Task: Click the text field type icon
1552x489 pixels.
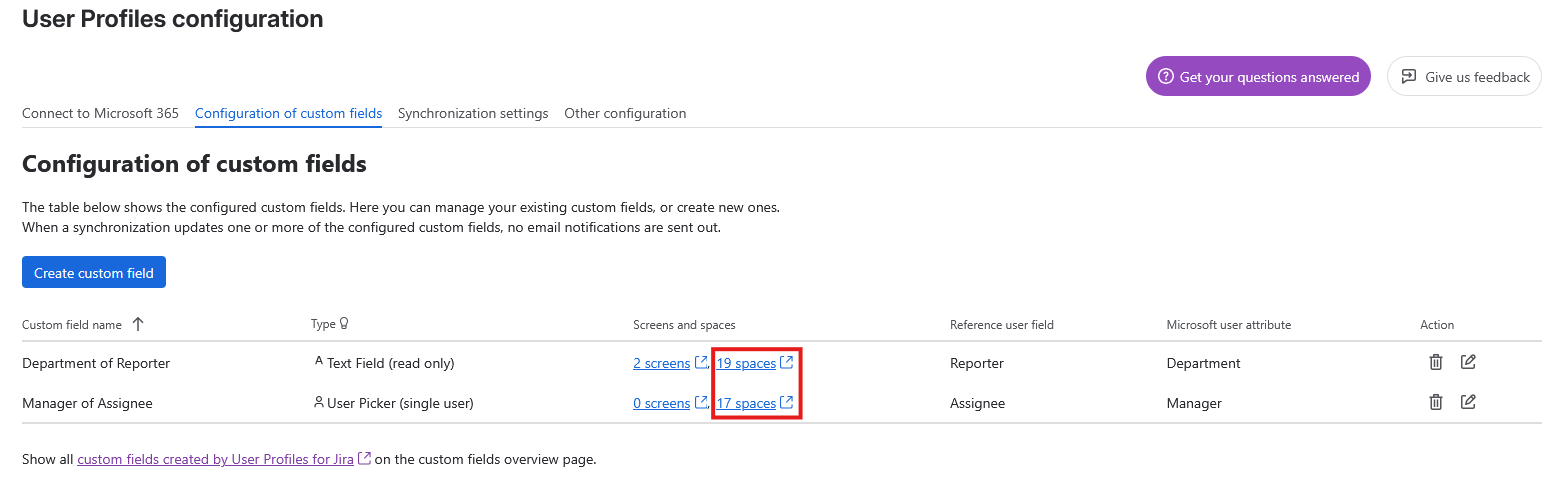Action: 318,362
